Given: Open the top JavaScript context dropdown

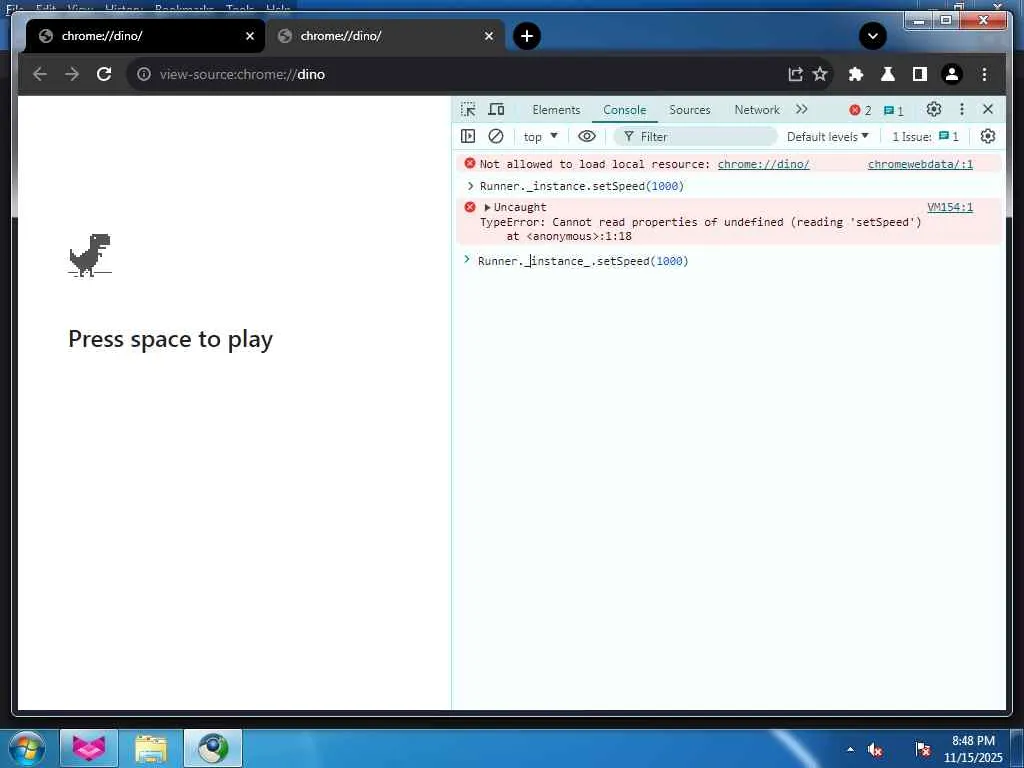Looking at the screenshot, I should coord(541,136).
